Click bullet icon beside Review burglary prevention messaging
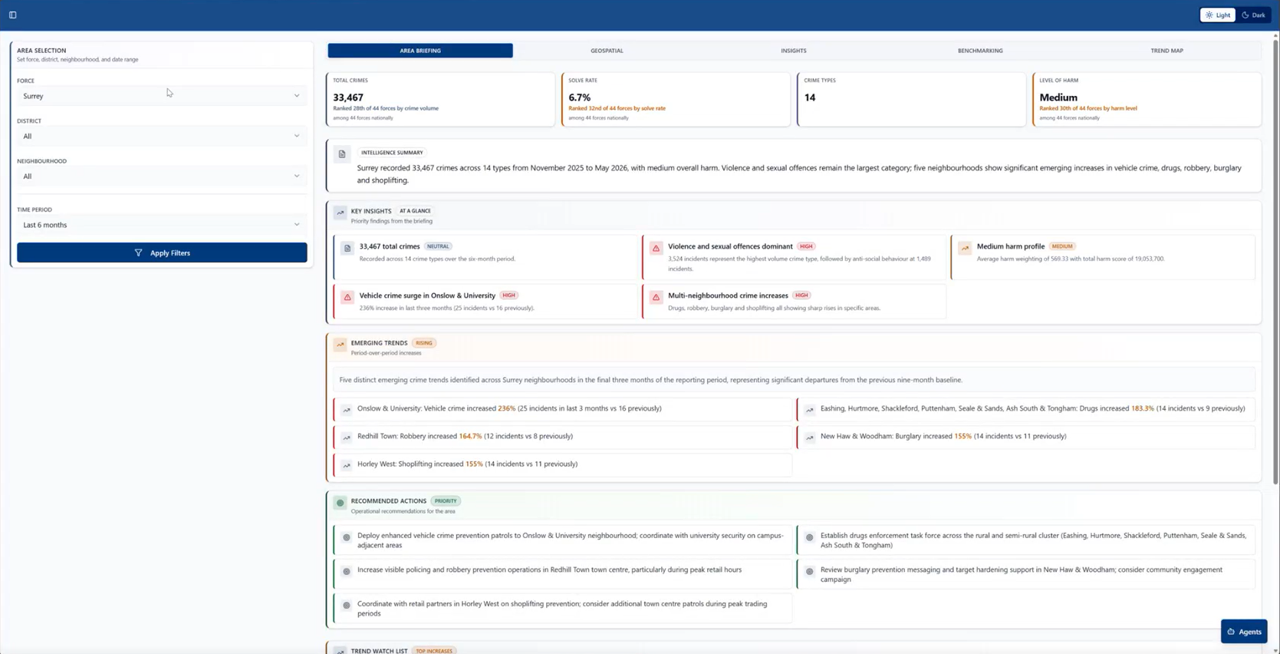This screenshot has height=654, width=1280. [x=810, y=571]
